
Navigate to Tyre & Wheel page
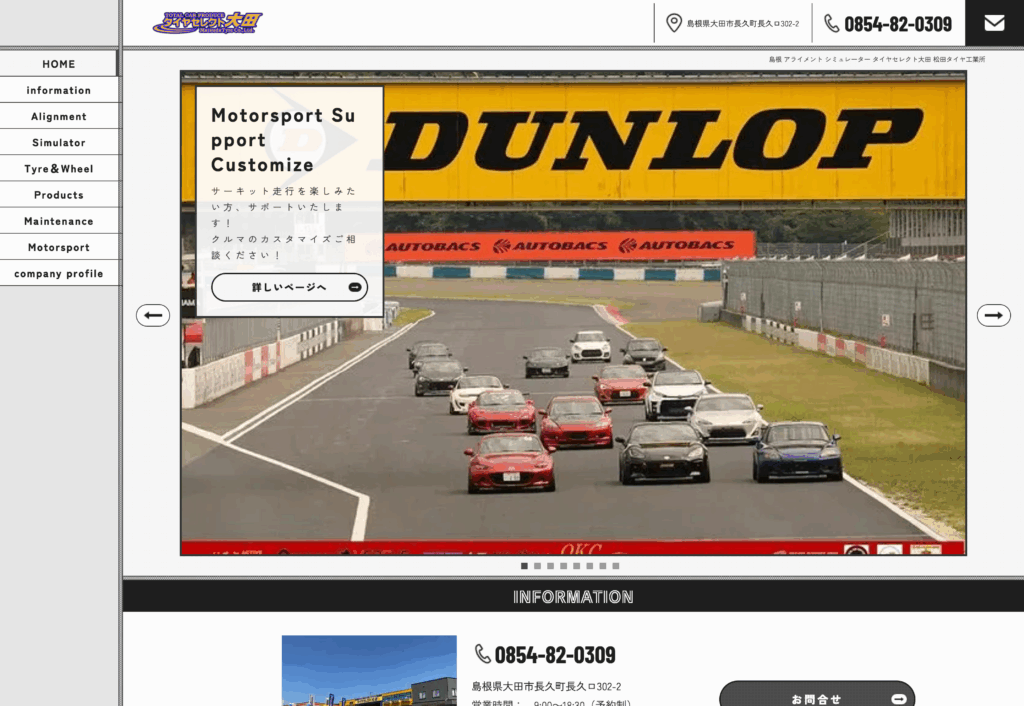(x=59, y=169)
